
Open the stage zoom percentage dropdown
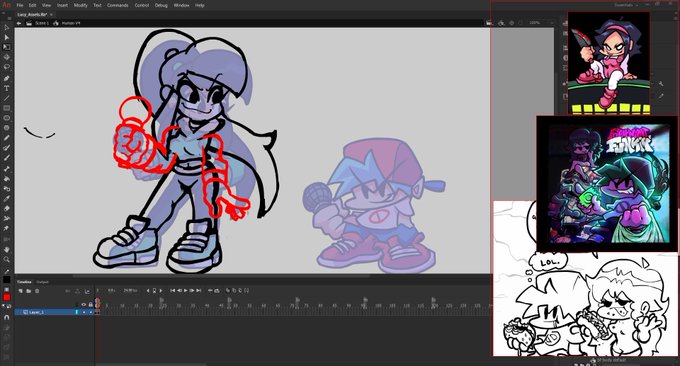[x=542, y=23]
